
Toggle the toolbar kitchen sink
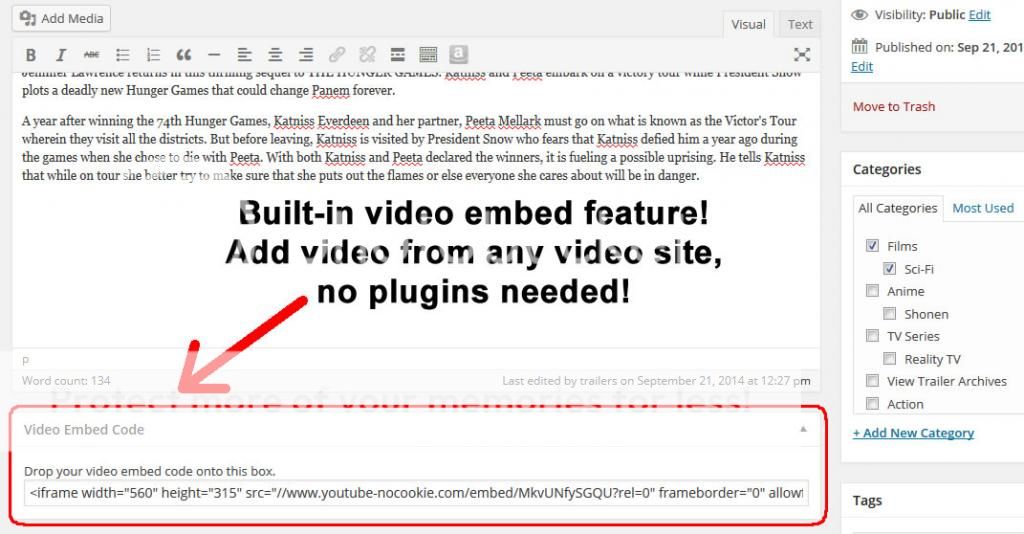[x=428, y=55]
